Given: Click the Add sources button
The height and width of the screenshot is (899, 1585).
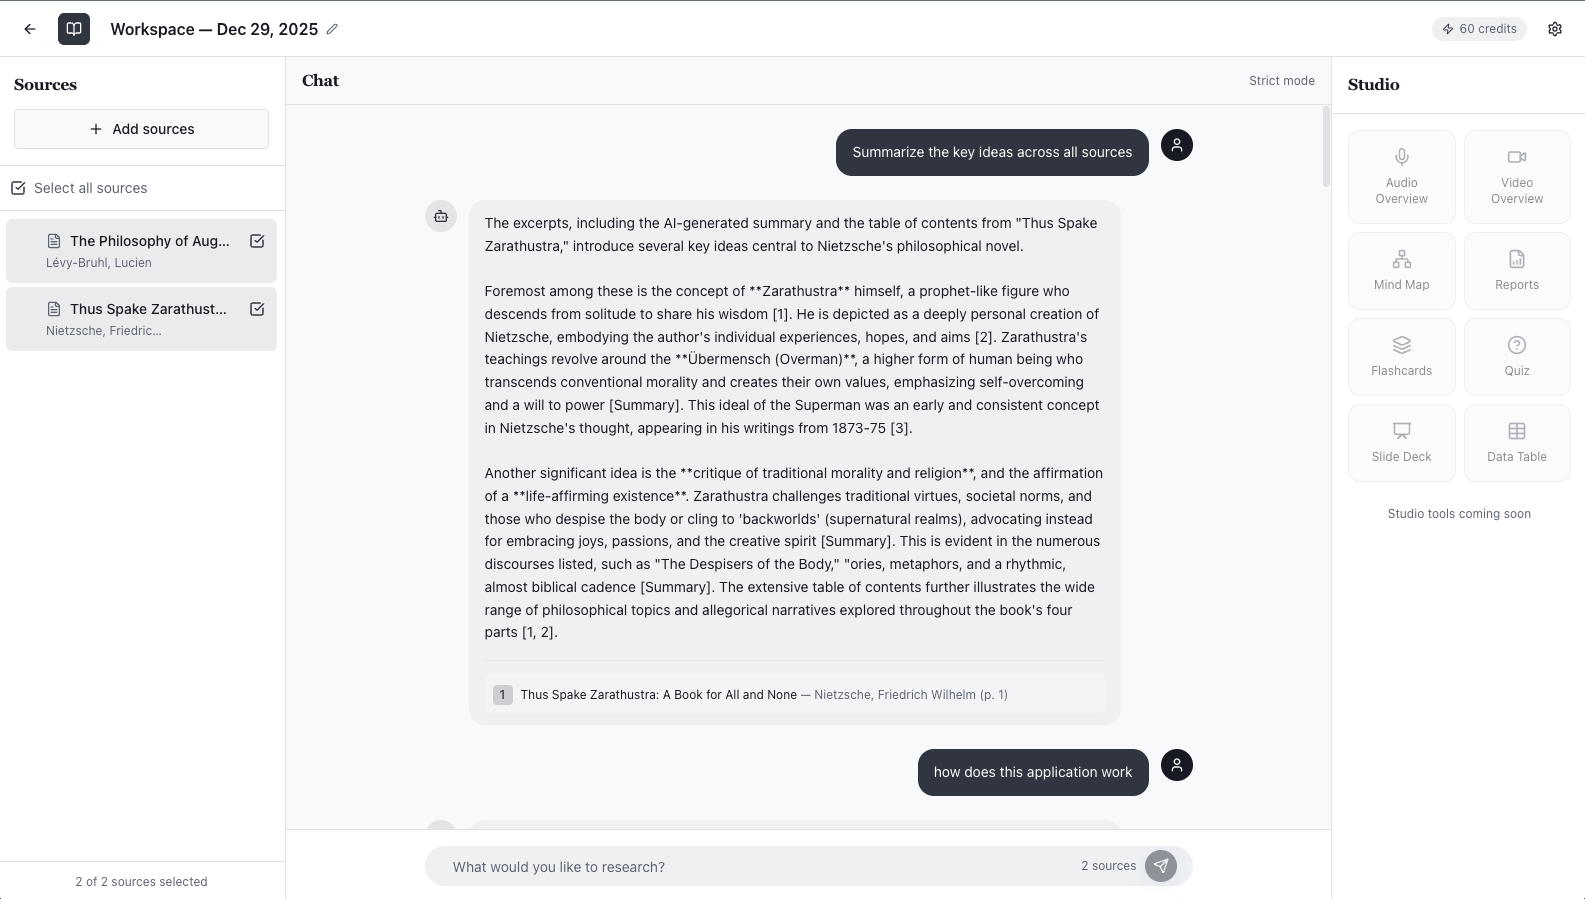Looking at the screenshot, I should pos(140,128).
